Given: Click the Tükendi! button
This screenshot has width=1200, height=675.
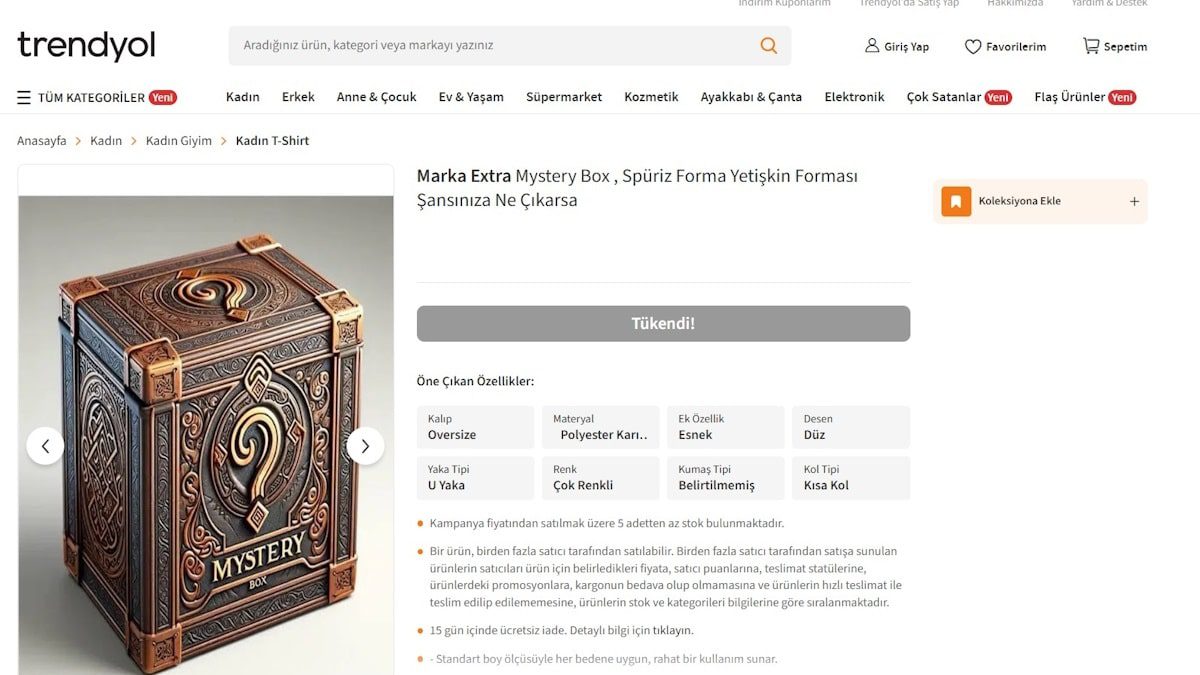Looking at the screenshot, I should [663, 323].
